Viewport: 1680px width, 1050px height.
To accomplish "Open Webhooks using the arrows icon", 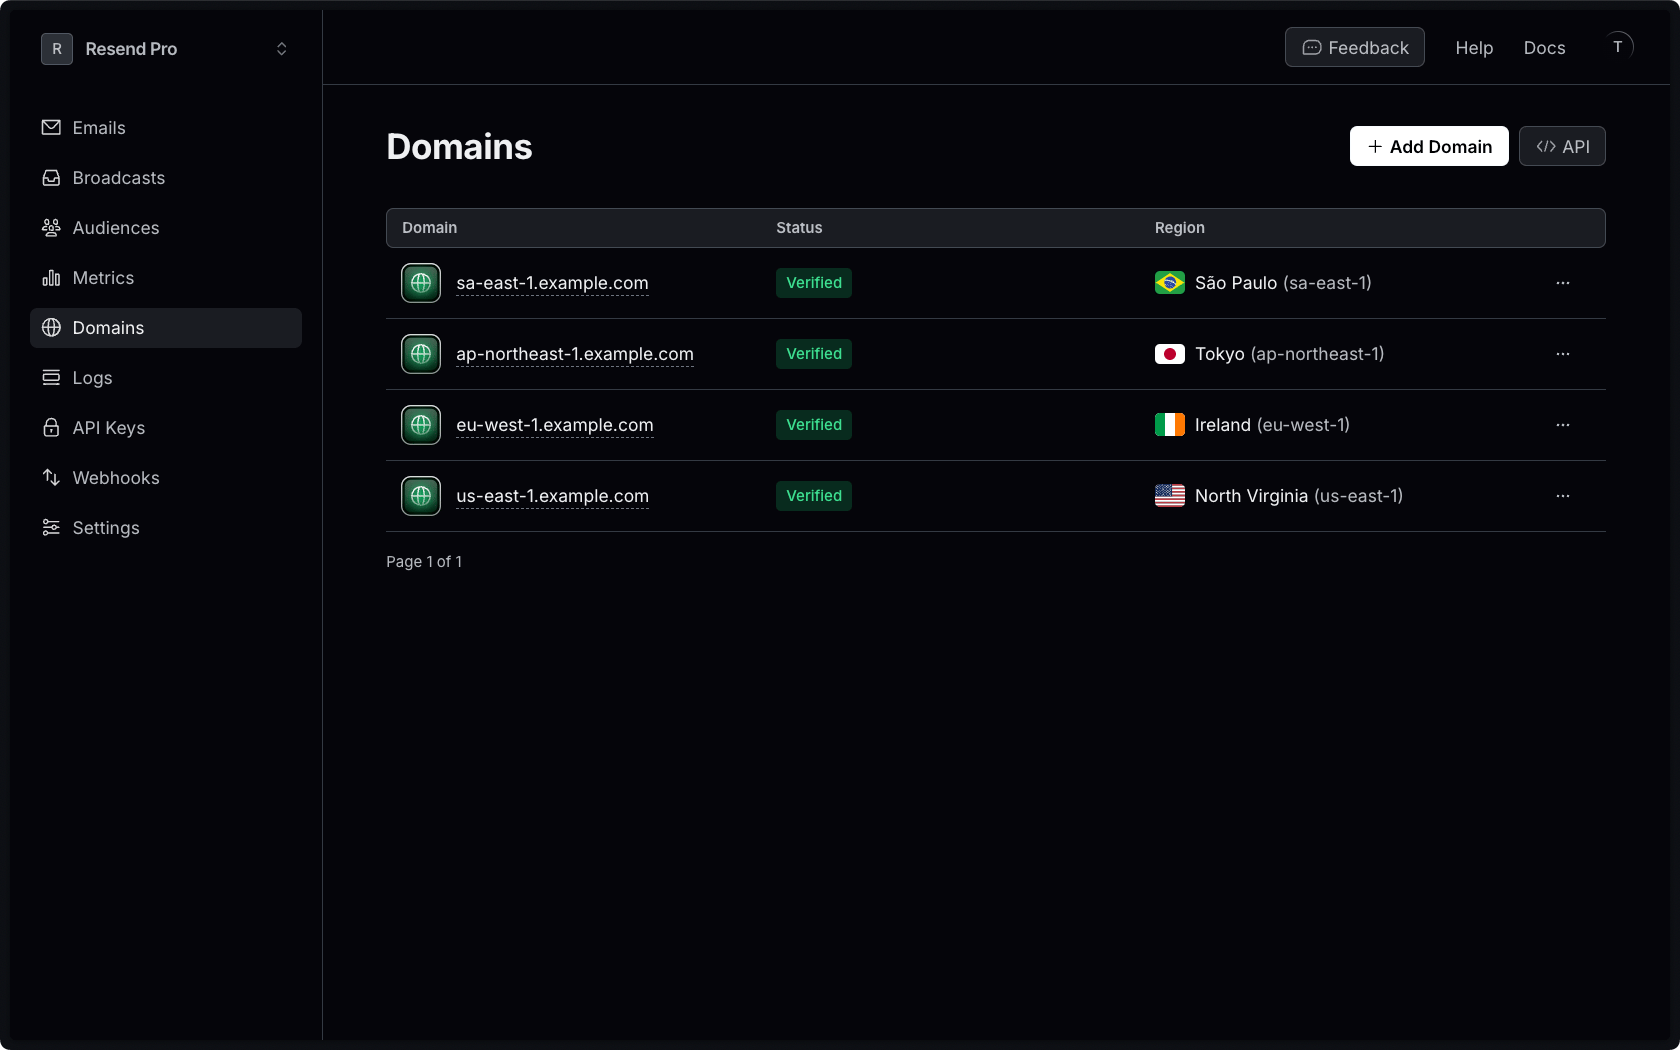I will pos(51,478).
